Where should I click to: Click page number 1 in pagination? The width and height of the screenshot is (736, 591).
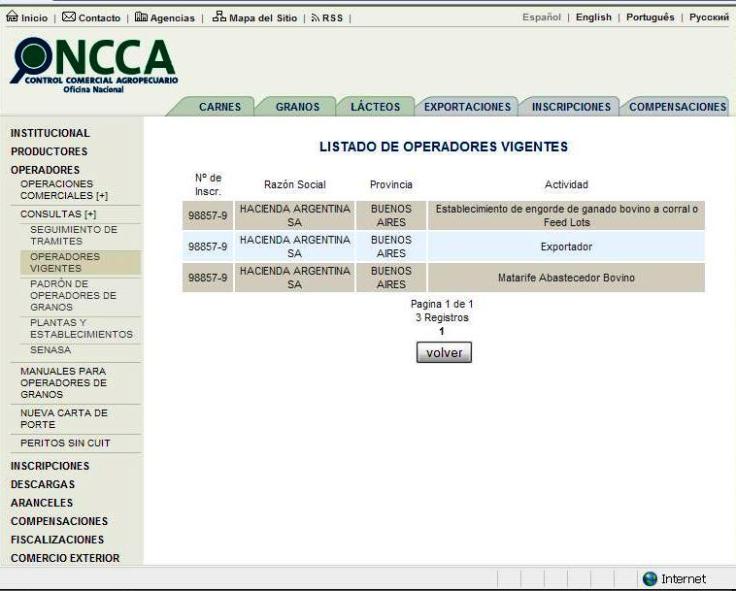click(x=442, y=331)
